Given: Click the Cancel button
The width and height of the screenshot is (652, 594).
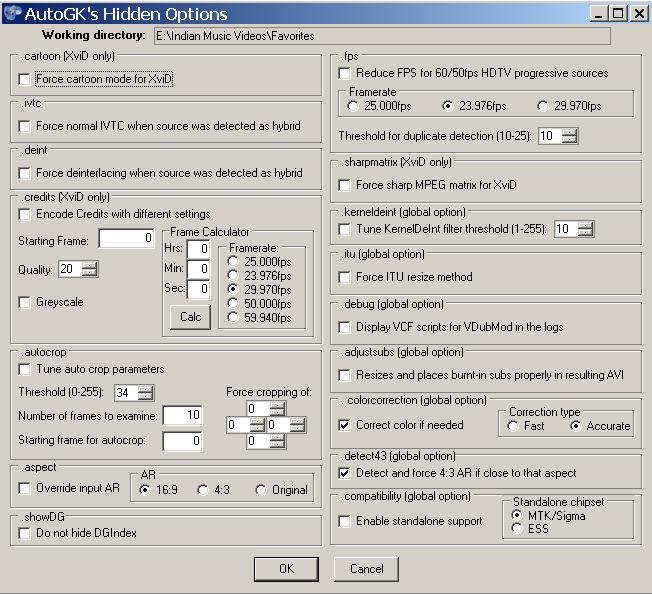Looking at the screenshot, I should pyautogui.click(x=366, y=569).
